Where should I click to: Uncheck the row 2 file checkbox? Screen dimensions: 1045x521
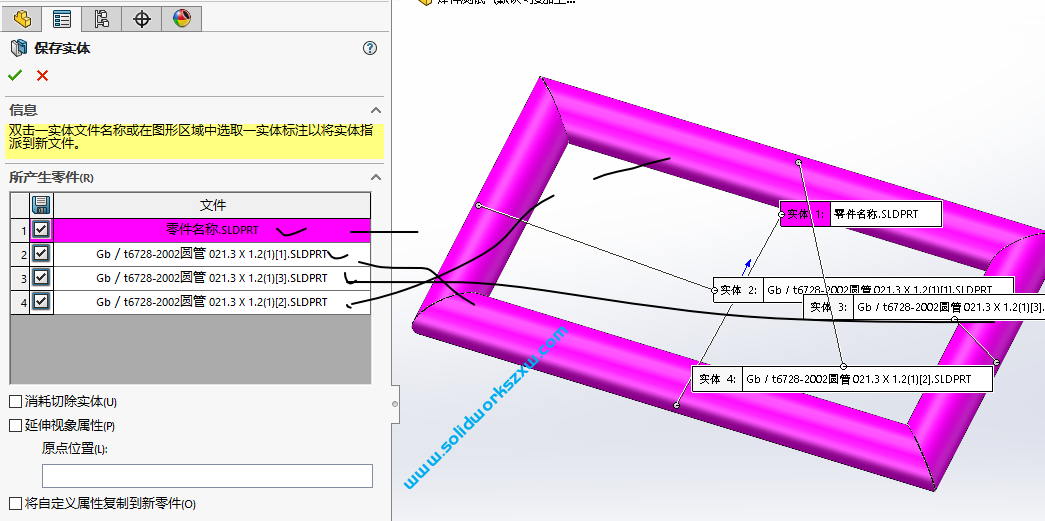click(x=41, y=253)
